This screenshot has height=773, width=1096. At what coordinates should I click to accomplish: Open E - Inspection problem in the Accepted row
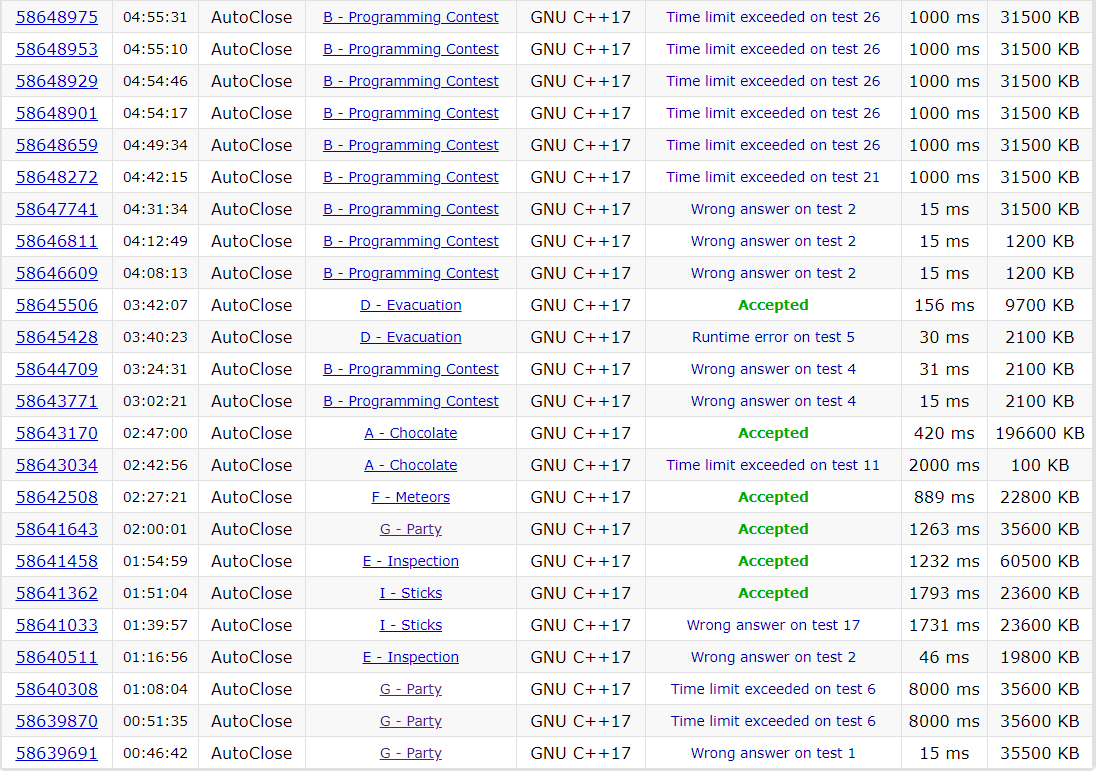(410, 561)
